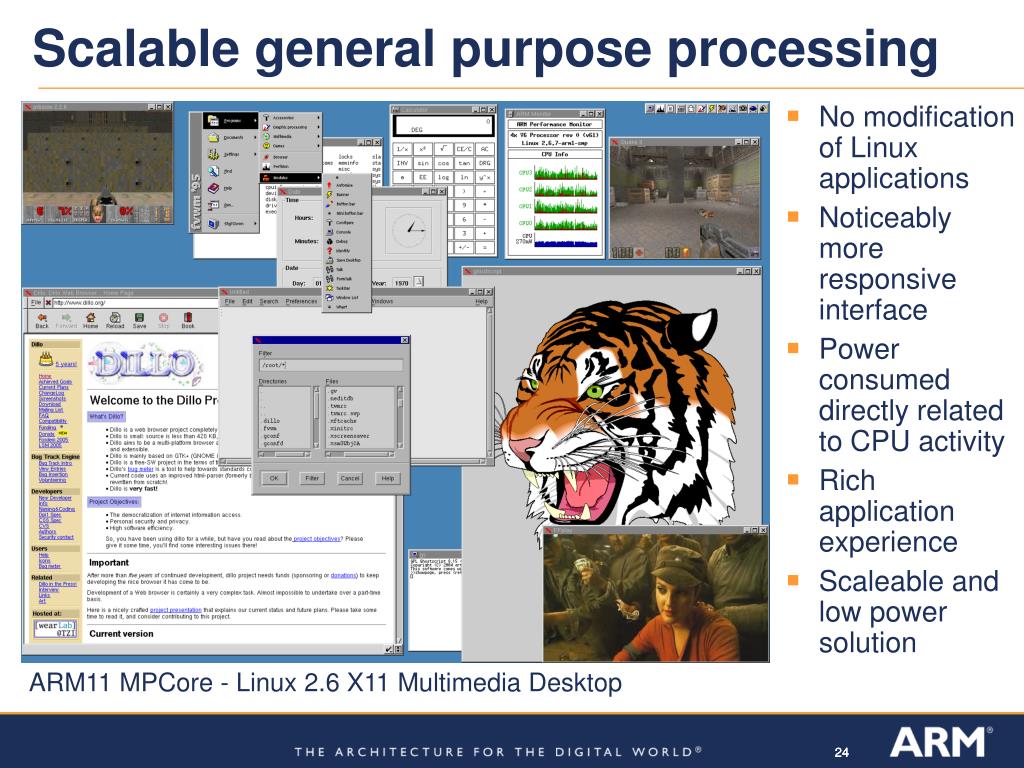This screenshot has width=1024, height=768.
Task: Open the Help menu in the text editor
Action: 481,302
